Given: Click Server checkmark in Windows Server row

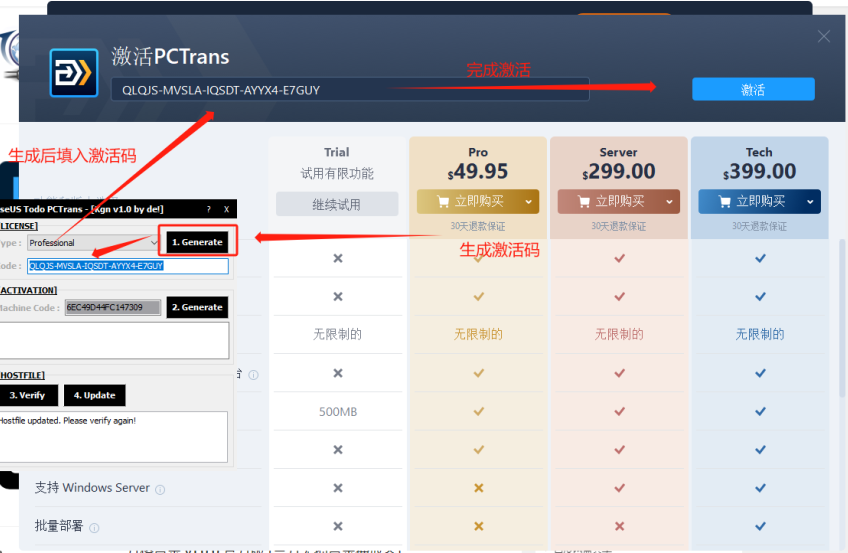Looking at the screenshot, I should click(620, 488).
